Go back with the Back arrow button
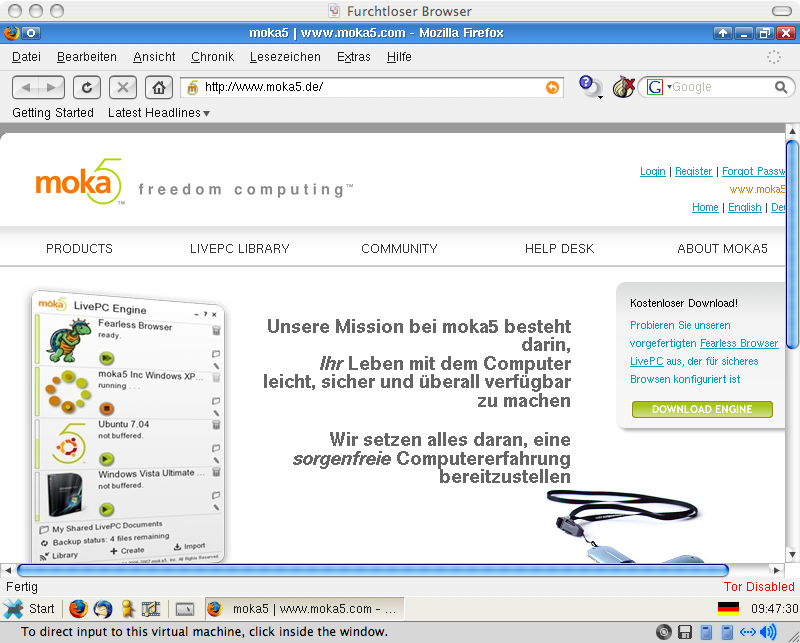This screenshot has height=643, width=800. [x=26, y=87]
